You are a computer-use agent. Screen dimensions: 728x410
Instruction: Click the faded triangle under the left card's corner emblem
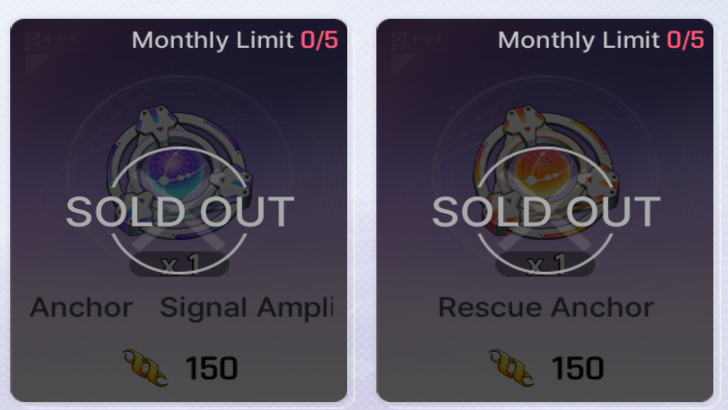[35, 66]
